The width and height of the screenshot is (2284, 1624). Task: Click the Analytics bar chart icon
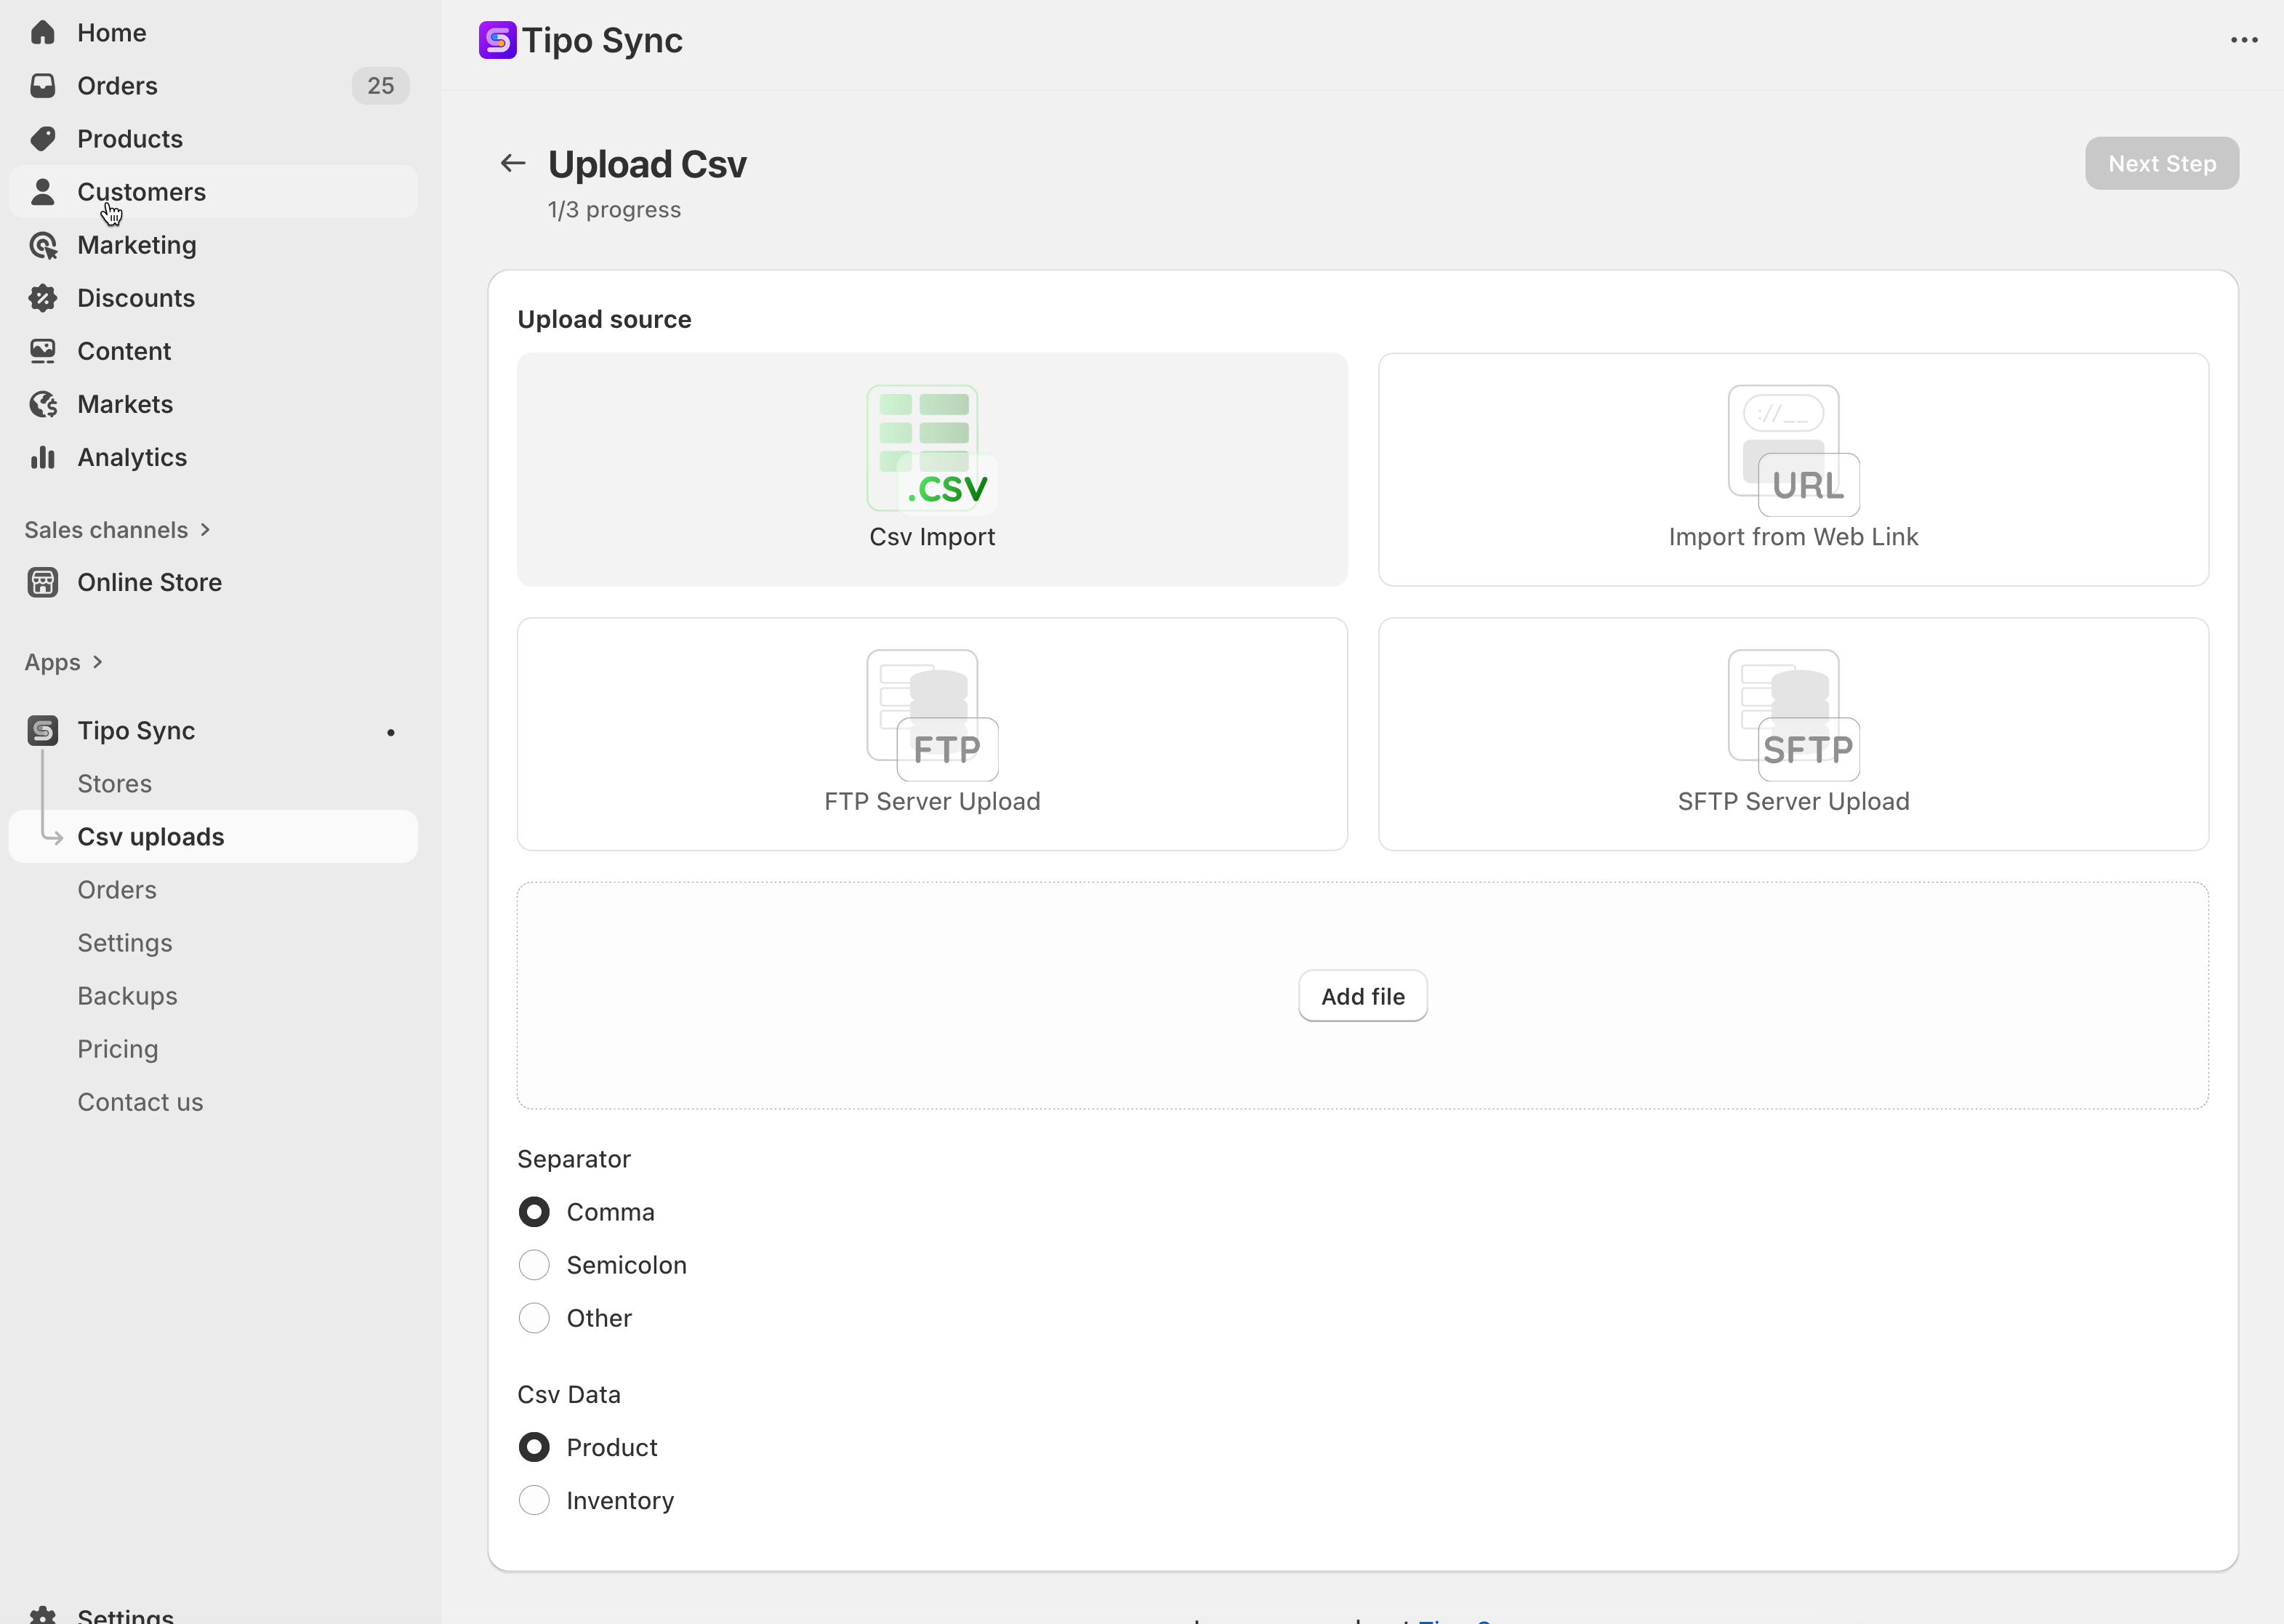click(42, 457)
